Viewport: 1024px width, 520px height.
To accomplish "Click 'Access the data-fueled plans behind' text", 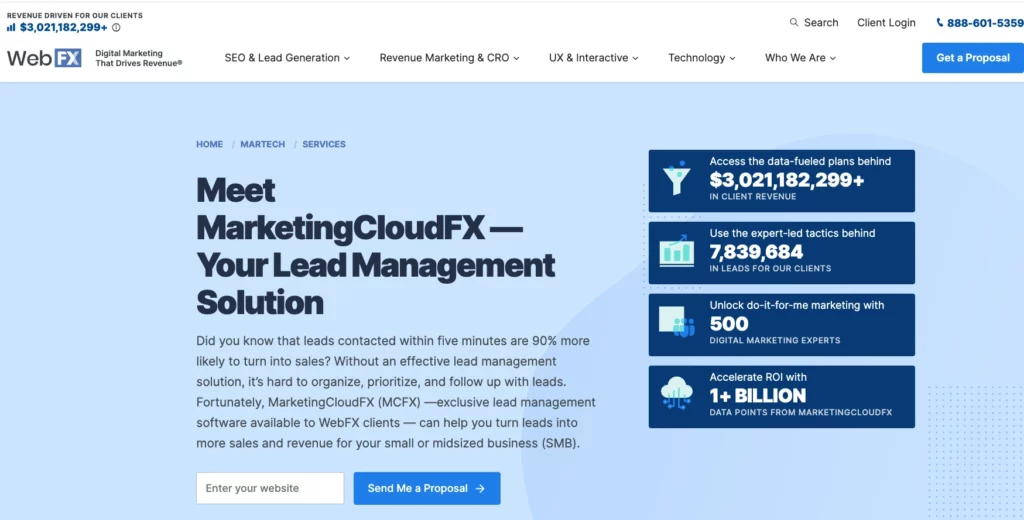I will [800, 161].
